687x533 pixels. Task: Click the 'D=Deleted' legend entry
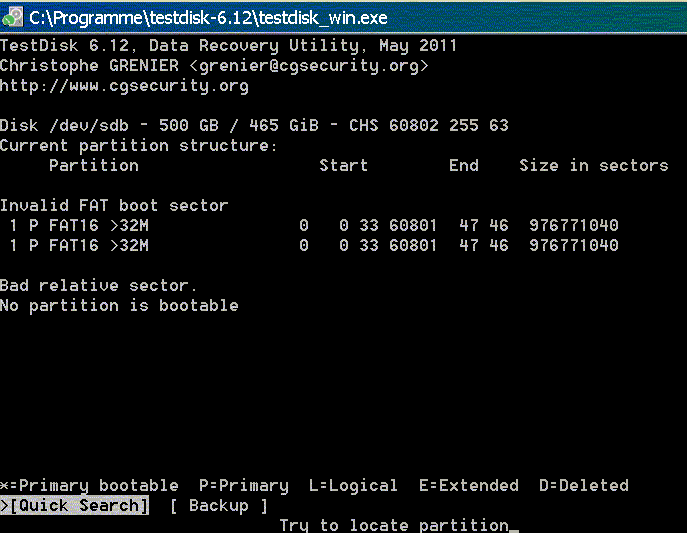(x=584, y=485)
